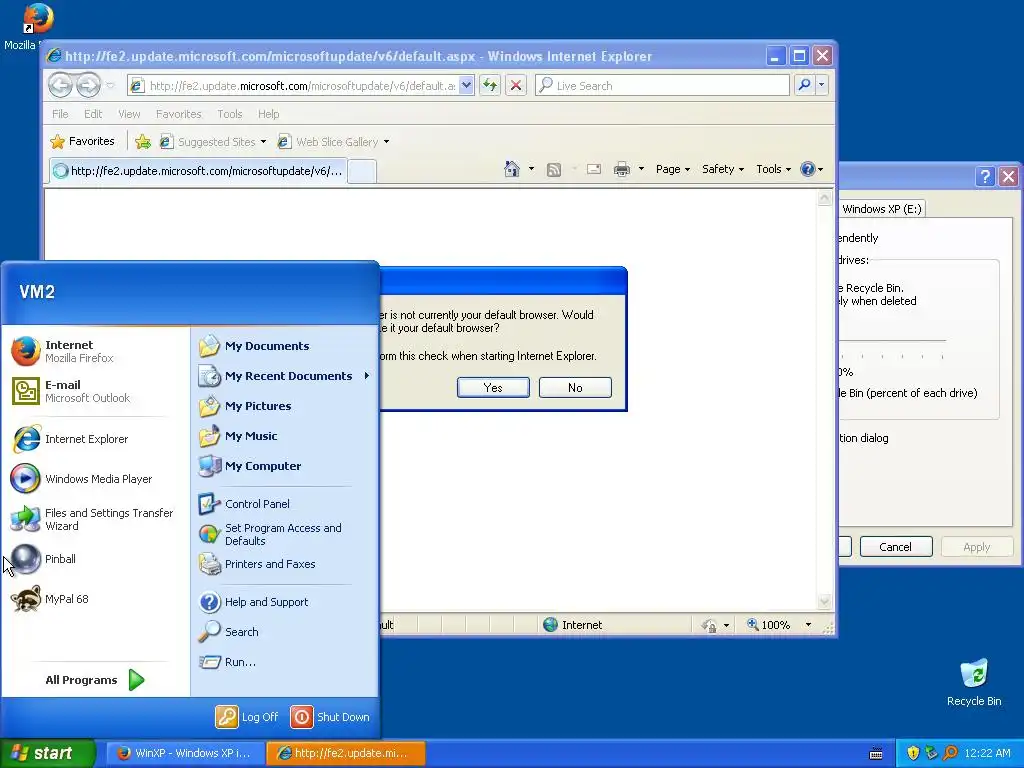Open a new IE tab

[362, 172]
